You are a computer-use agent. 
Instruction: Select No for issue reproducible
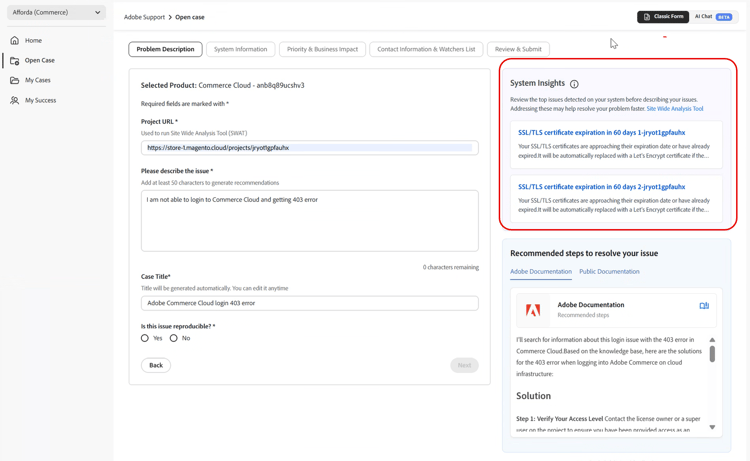(x=174, y=338)
